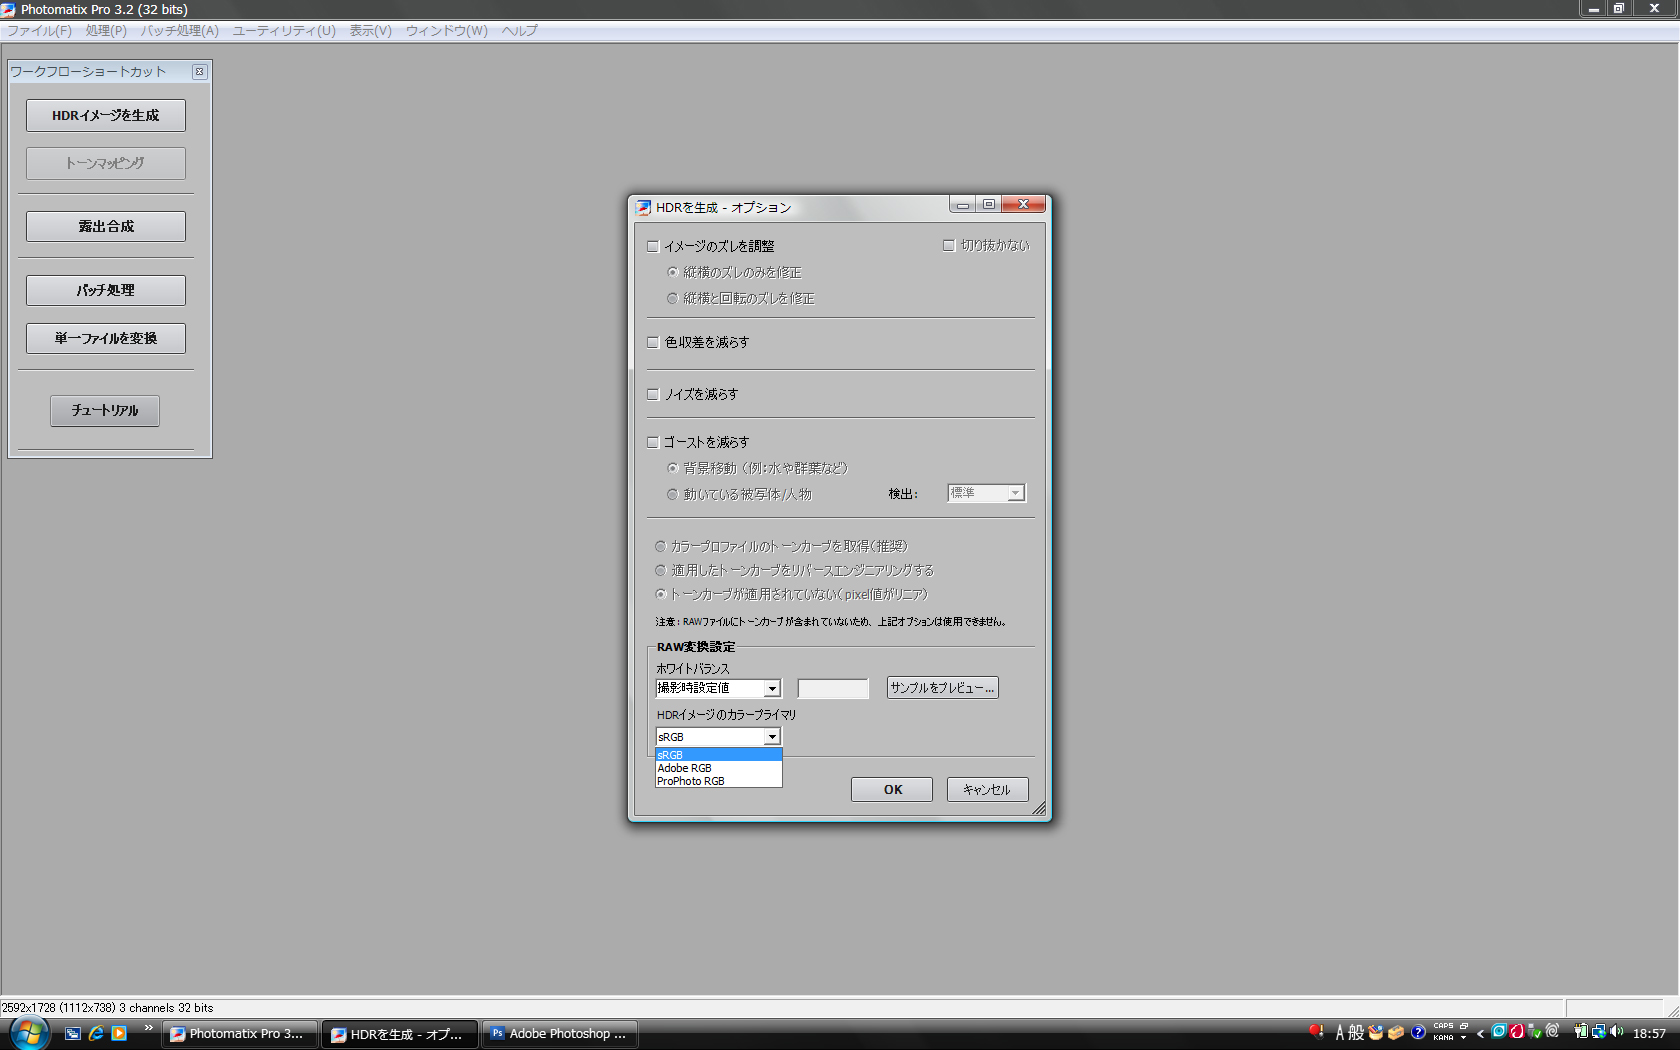The height and width of the screenshot is (1050, 1680).
Task: Click the Switch between windows Quick Launch icon
Action: click(x=73, y=1033)
